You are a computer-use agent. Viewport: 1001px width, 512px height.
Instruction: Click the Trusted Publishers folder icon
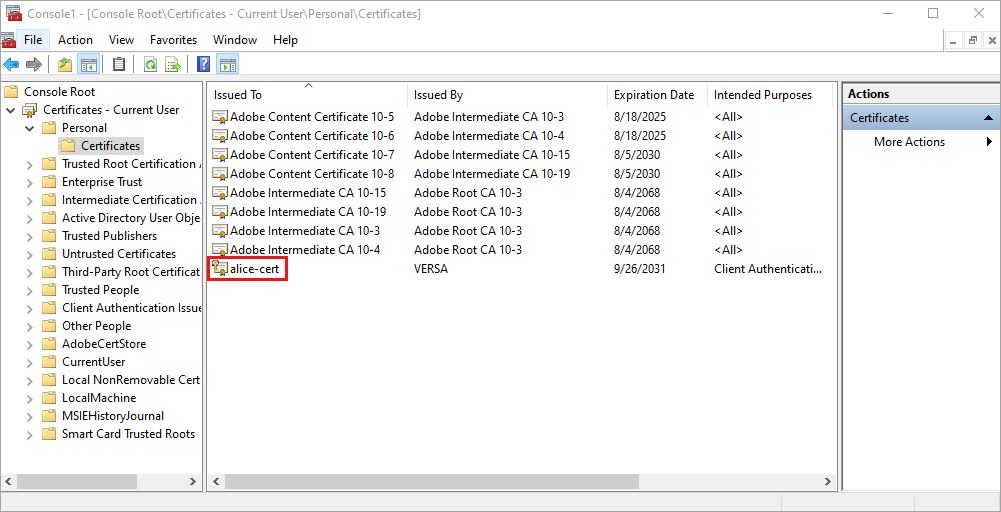coord(49,236)
